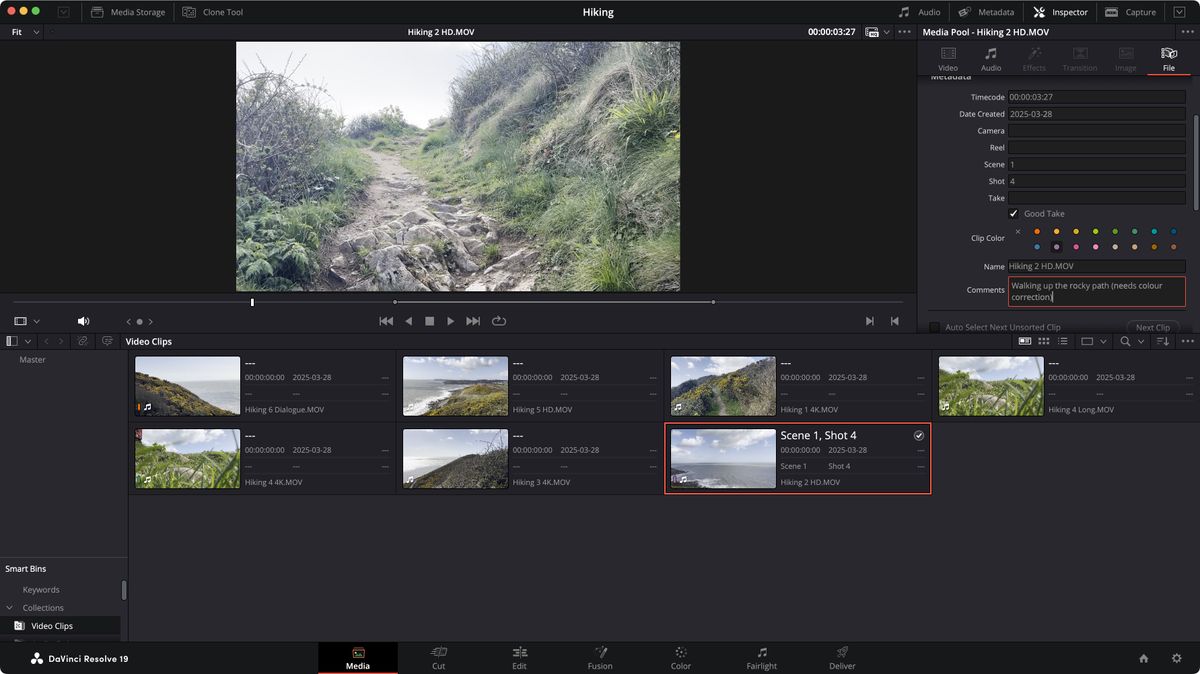Image resolution: width=1200 pixels, height=674 pixels.
Task: Toggle loop playback in viewer
Action: point(499,321)
